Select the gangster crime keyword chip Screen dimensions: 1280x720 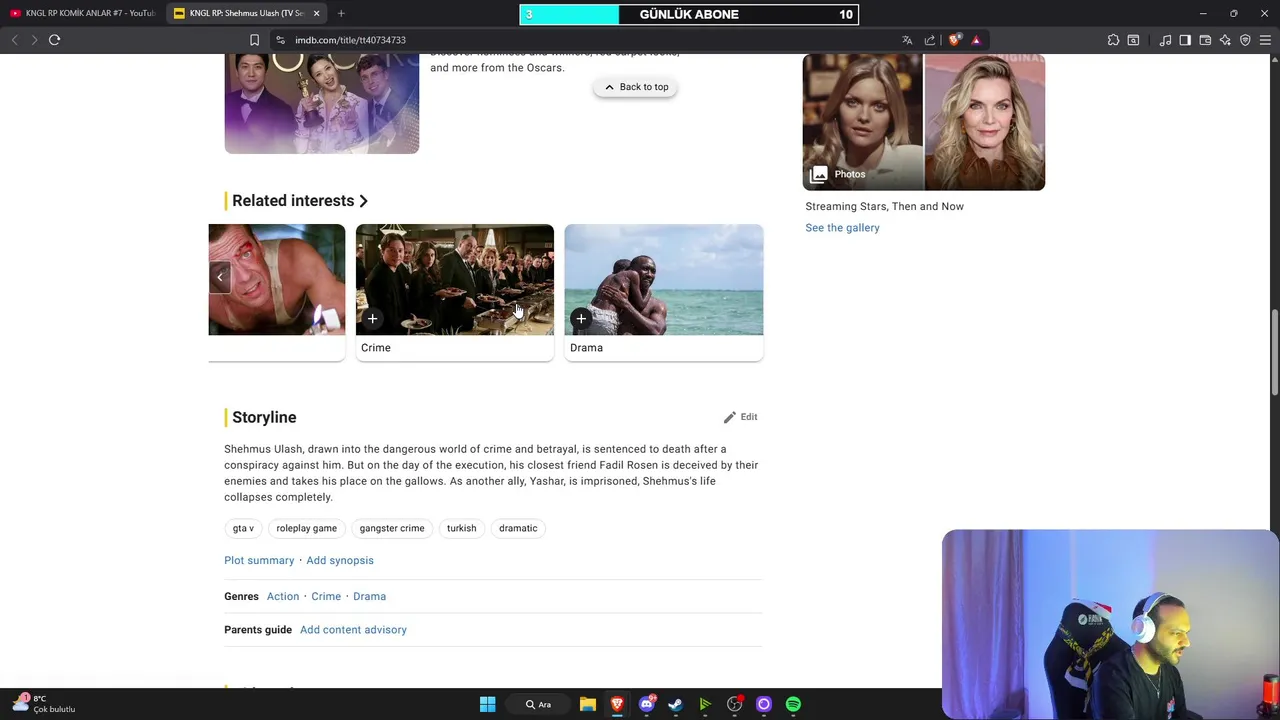[x=392, y=528]
